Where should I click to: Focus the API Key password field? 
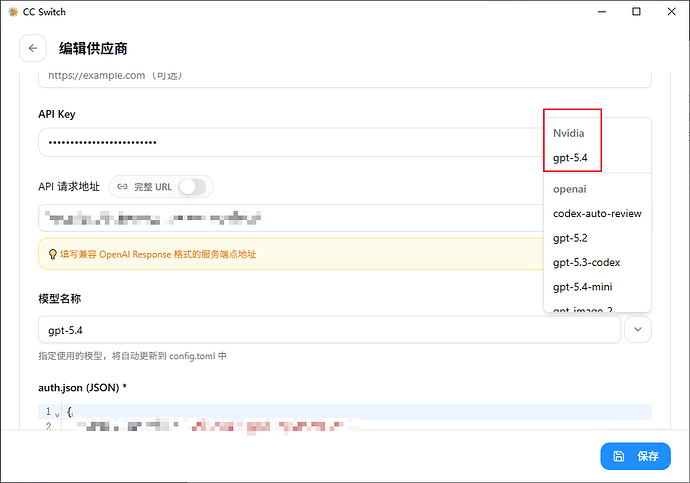291,142
